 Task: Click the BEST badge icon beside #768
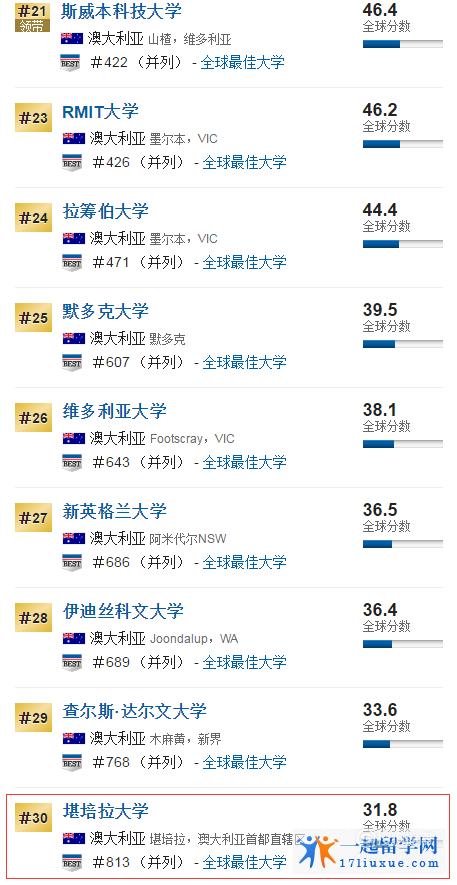(72, 763)
